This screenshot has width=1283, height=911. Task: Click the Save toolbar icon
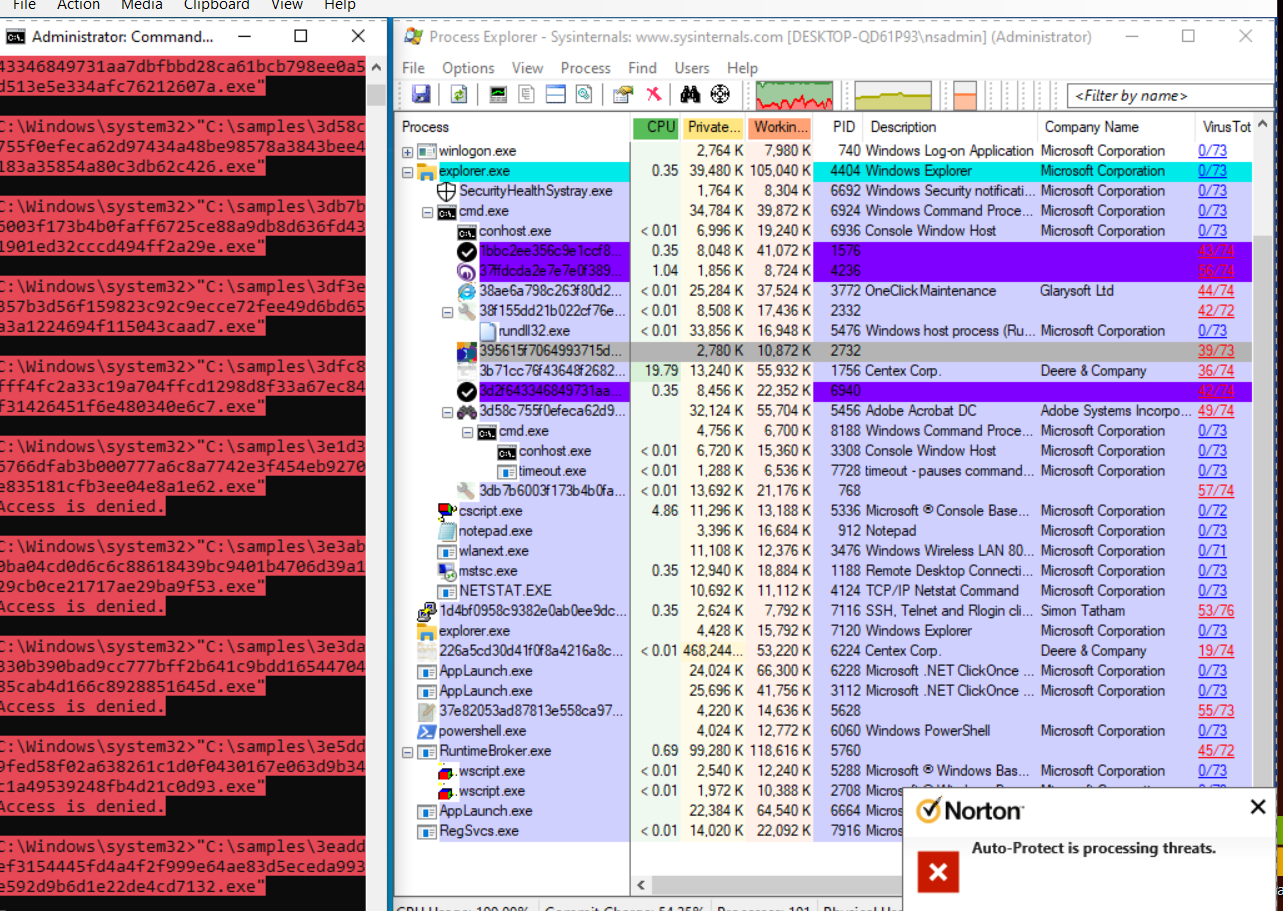421,95
